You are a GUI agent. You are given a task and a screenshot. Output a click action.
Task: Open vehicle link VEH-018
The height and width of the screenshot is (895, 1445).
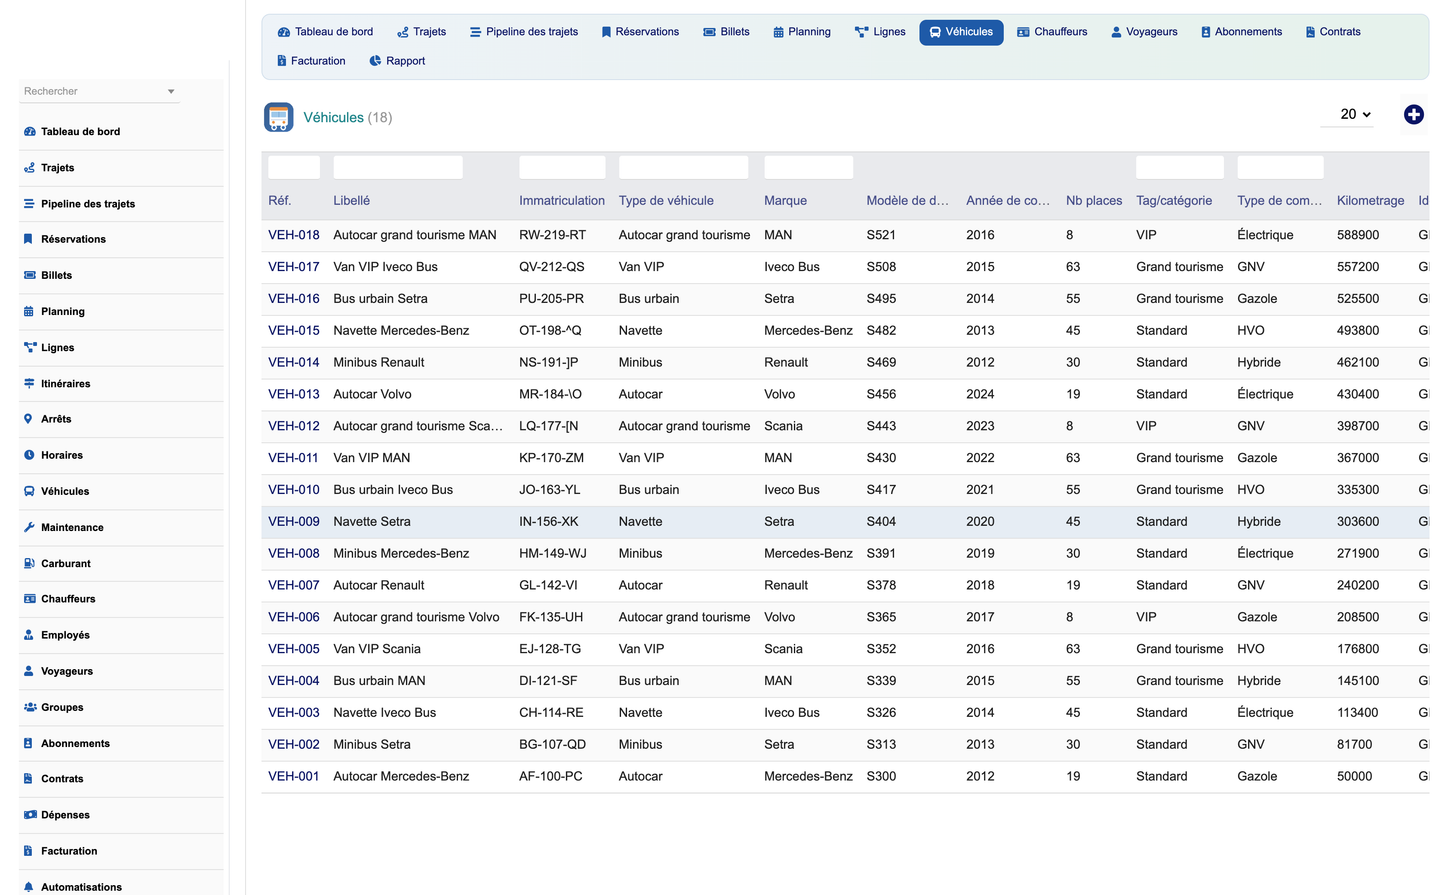point(294,235)
